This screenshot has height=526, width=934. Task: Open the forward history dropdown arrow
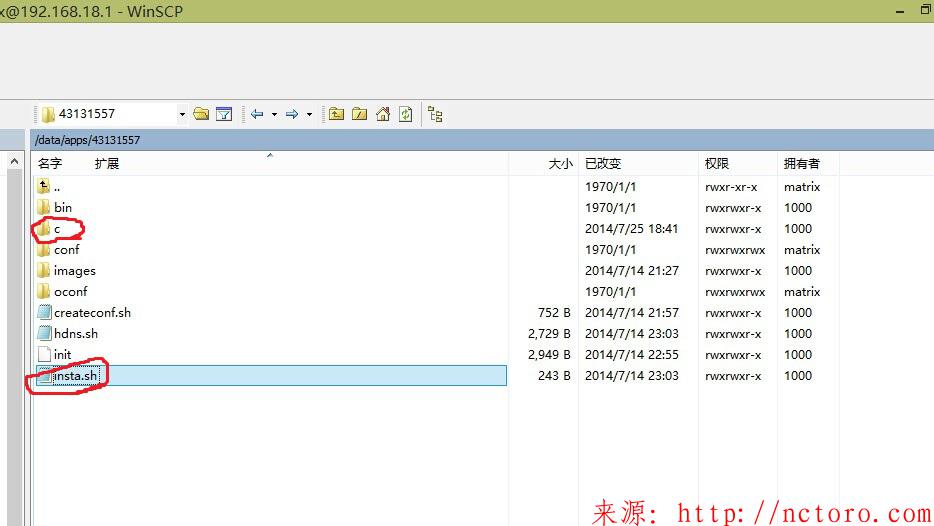(309, 114)
